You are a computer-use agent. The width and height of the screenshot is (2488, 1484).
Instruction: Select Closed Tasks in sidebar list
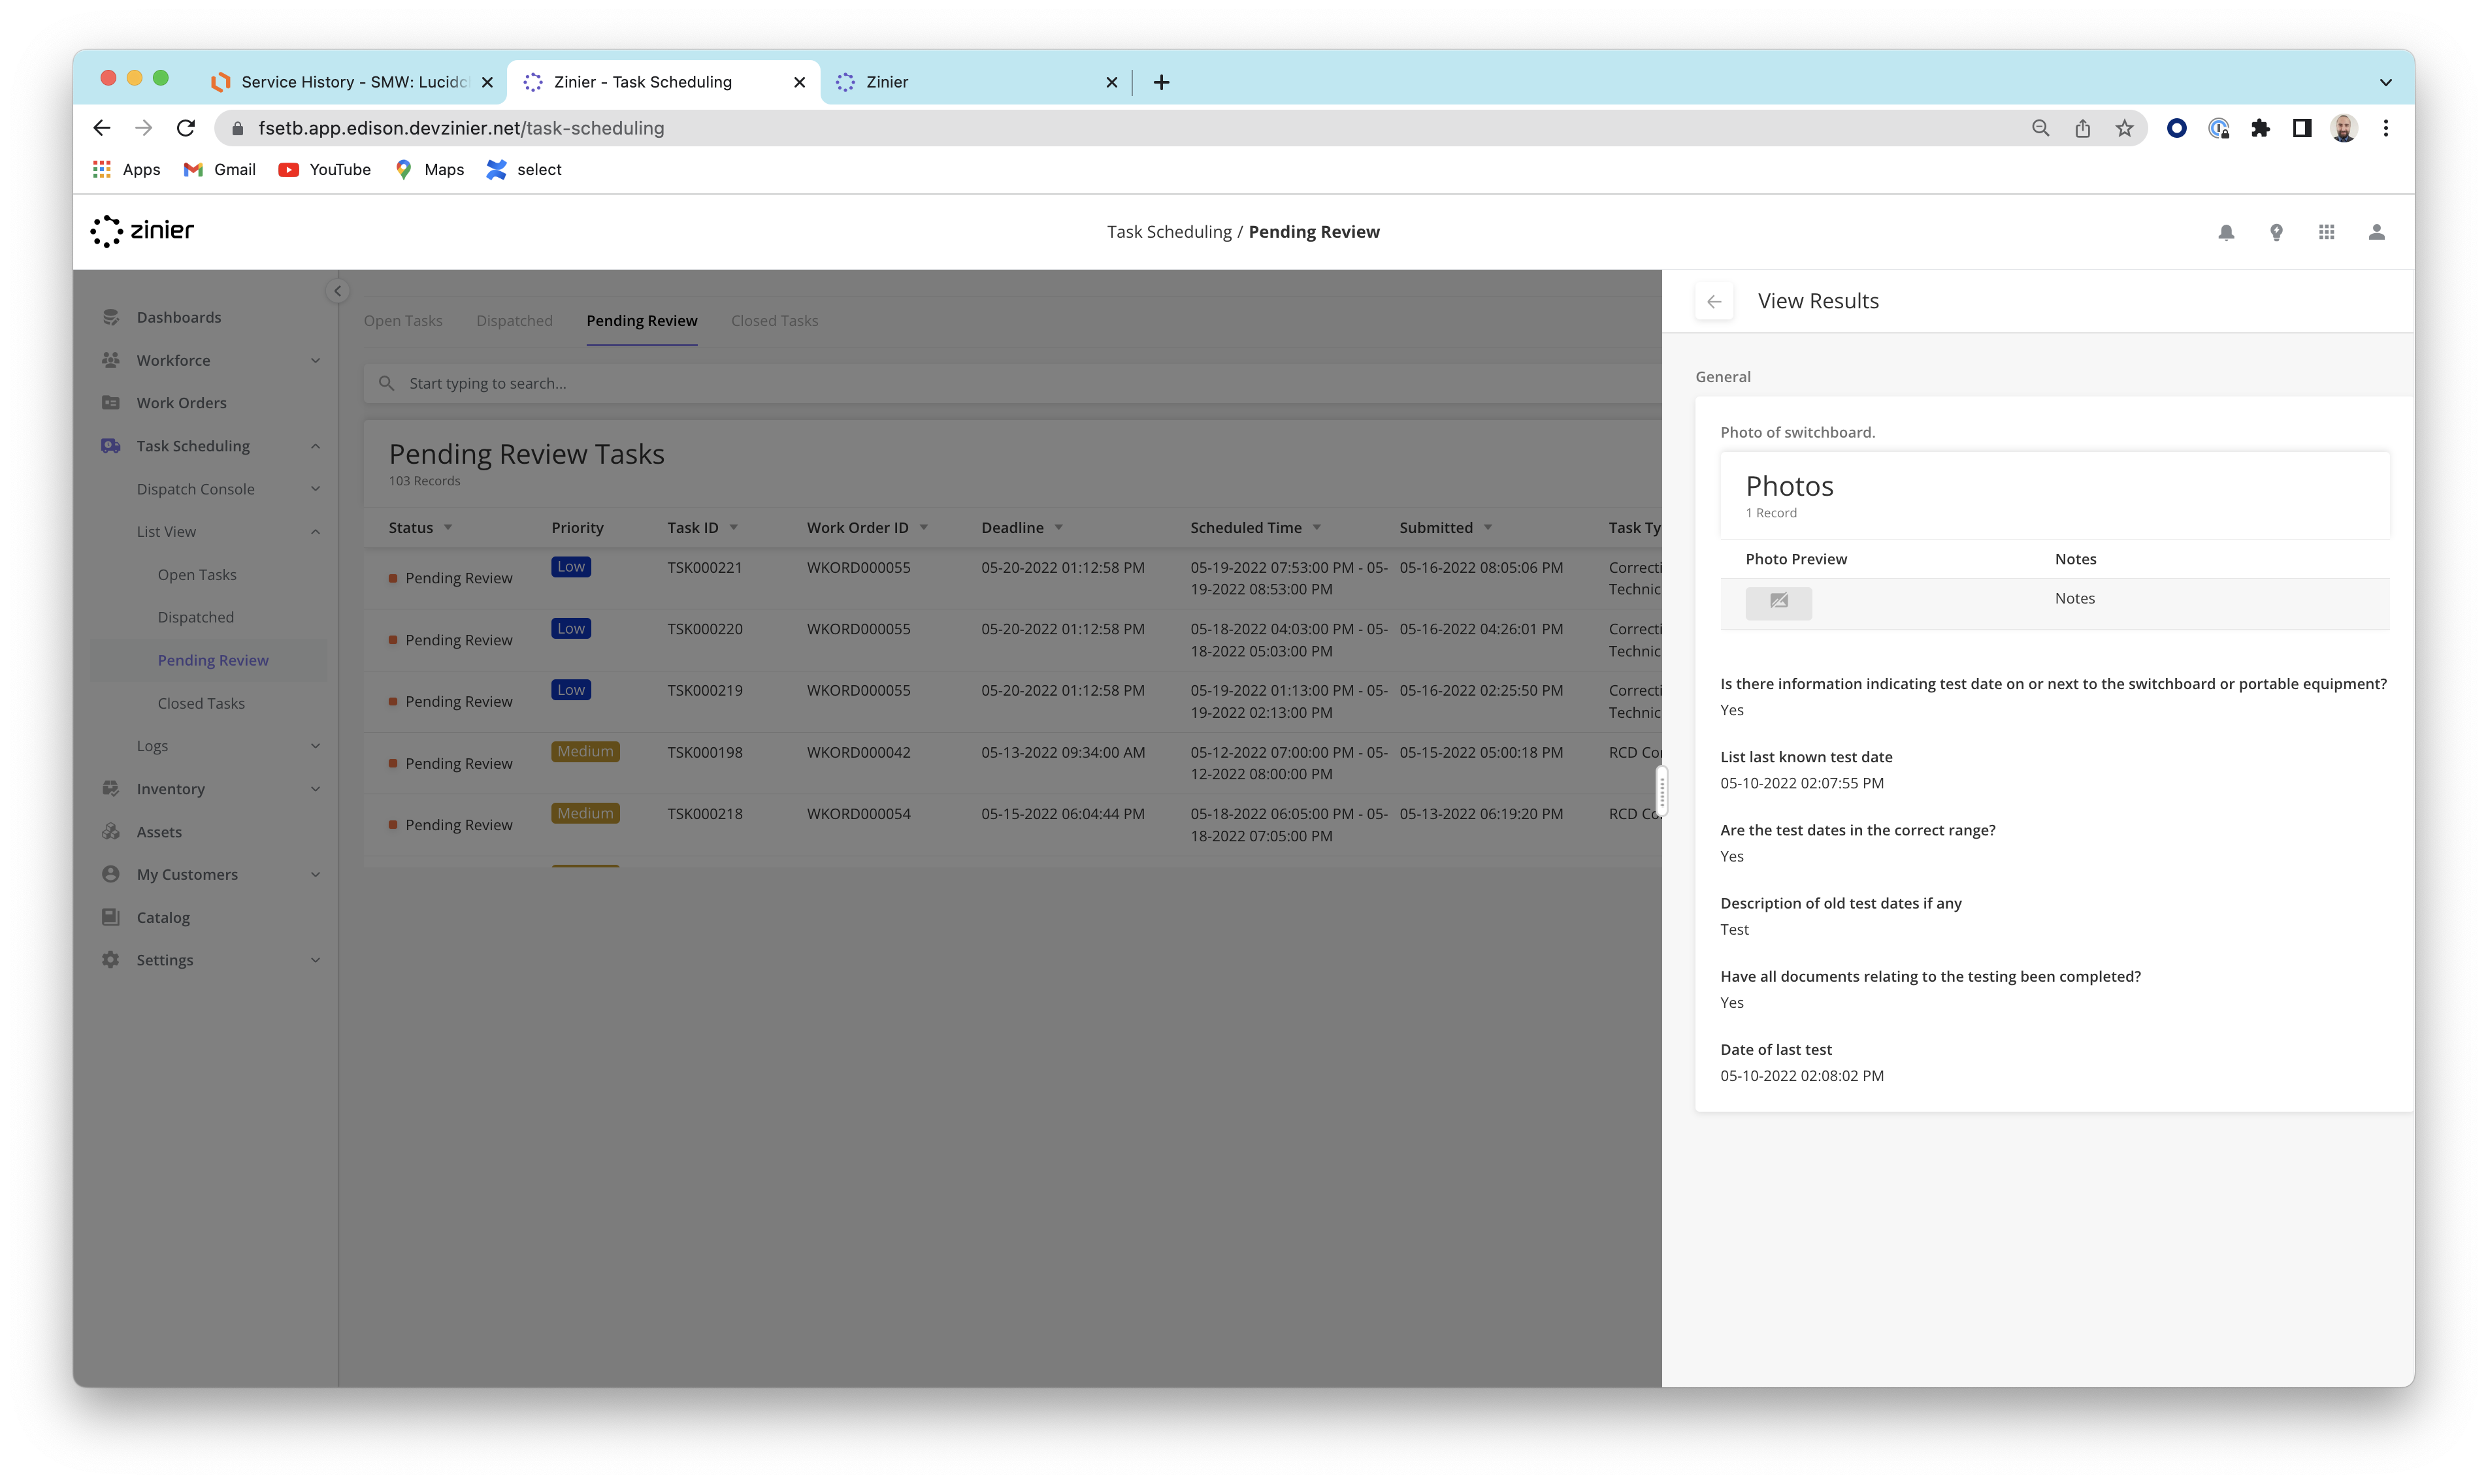201,703
